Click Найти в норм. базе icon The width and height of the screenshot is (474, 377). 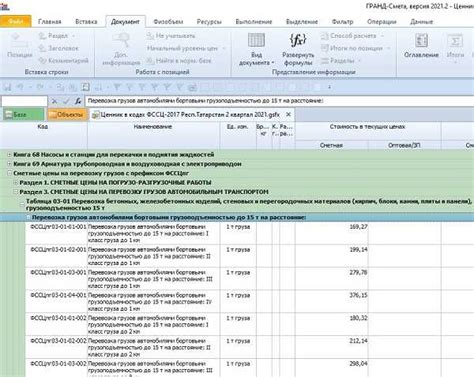coord(150,61)
